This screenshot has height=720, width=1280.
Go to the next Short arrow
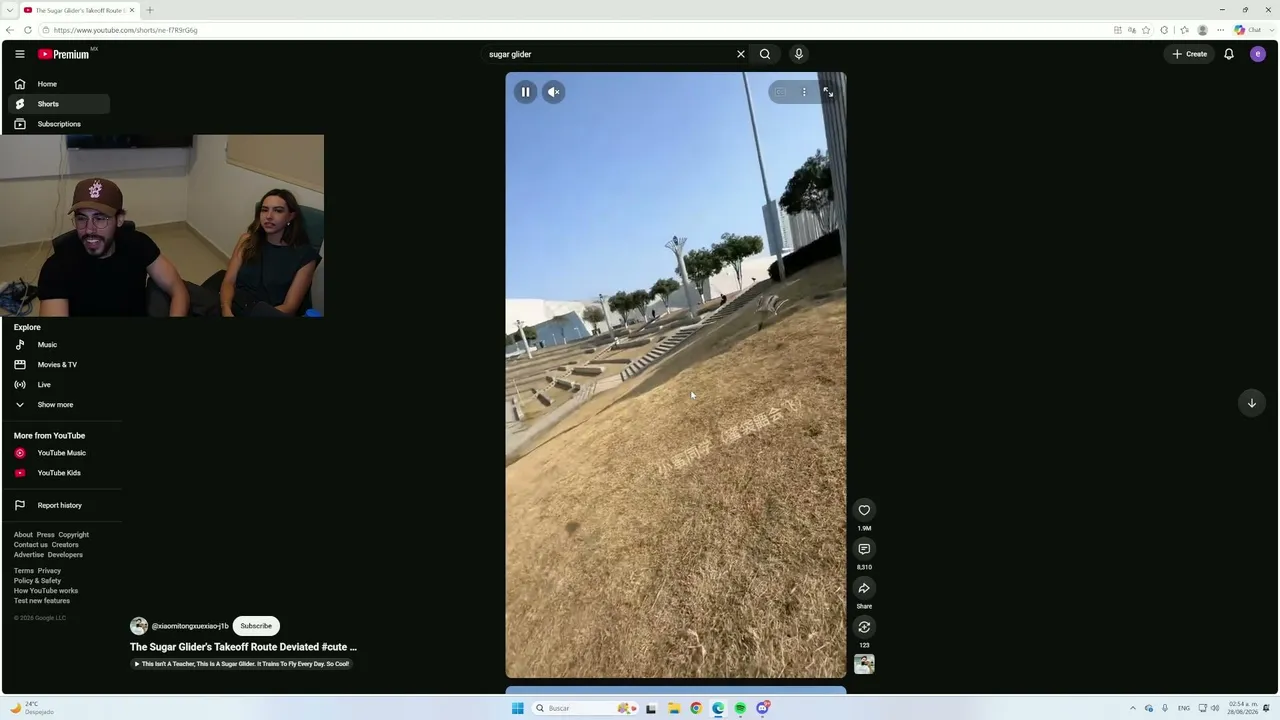[x=1251, y=403]
